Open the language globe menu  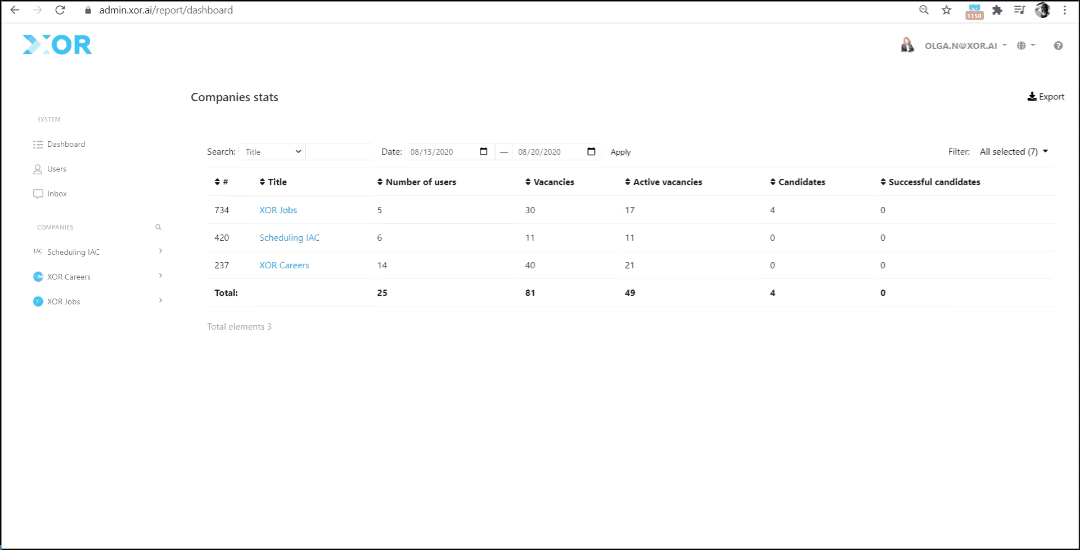point(1026,45)
